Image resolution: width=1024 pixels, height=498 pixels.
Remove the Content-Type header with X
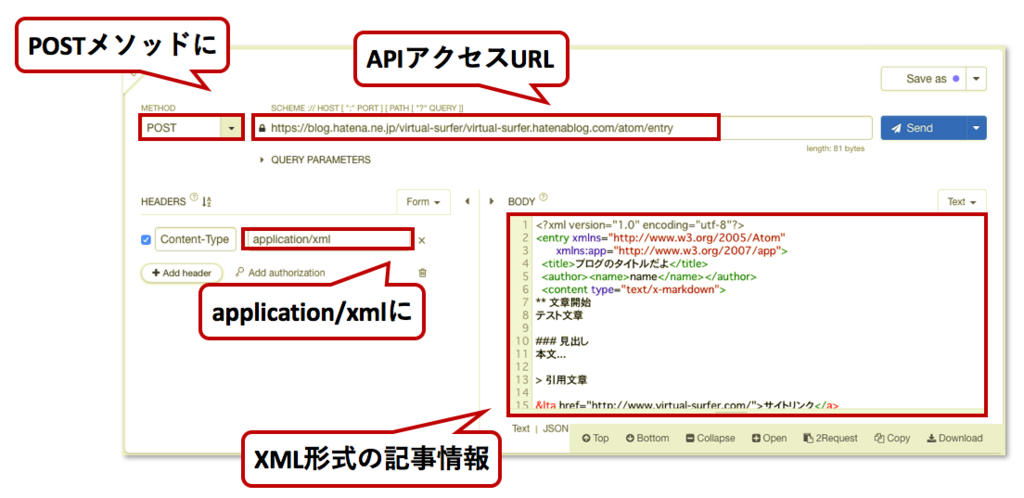pyautogui.click(x=422, y=240)
